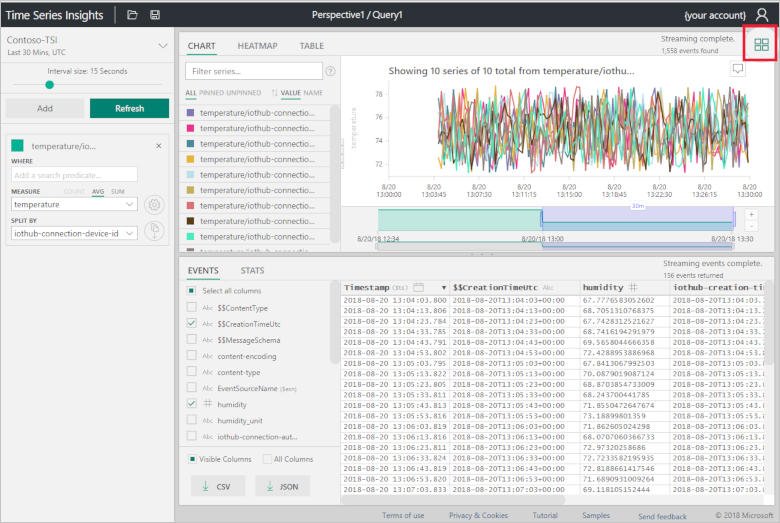Show PINNED series filter
Screen dimensions: 780x523
point(211,93)
